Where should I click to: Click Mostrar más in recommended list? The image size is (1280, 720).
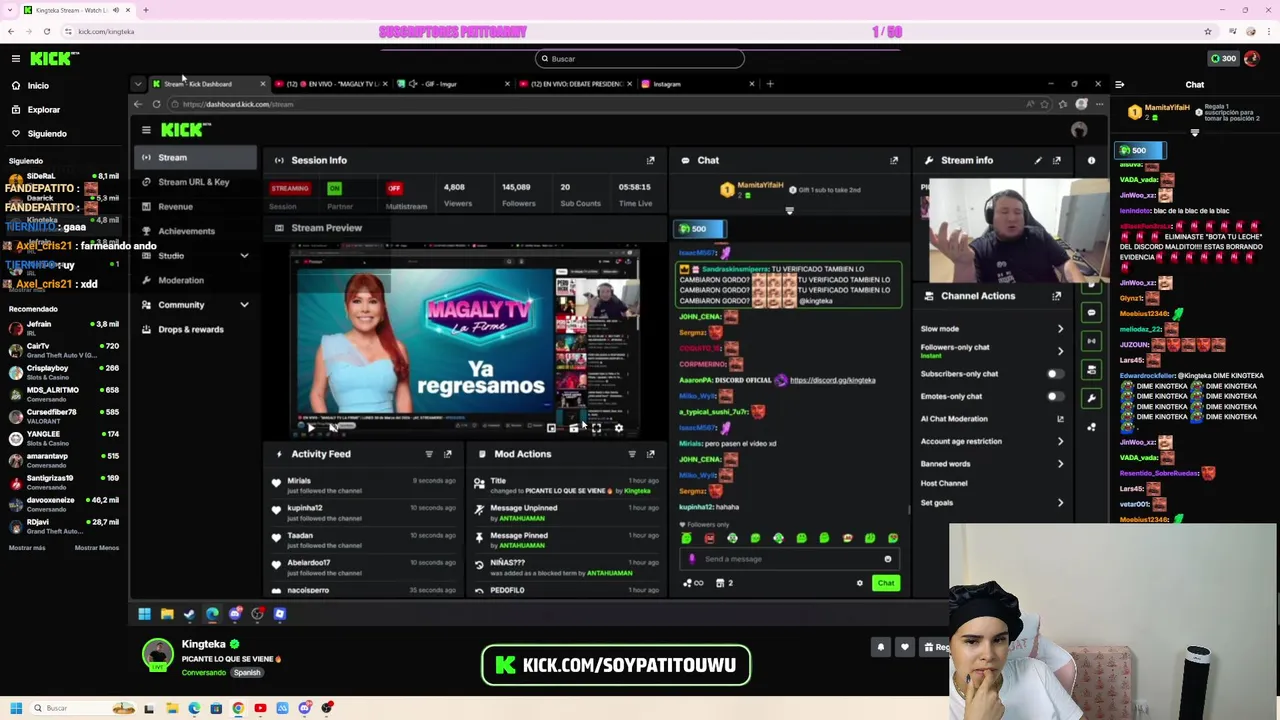pyautogui.click(x=27, y=548)
